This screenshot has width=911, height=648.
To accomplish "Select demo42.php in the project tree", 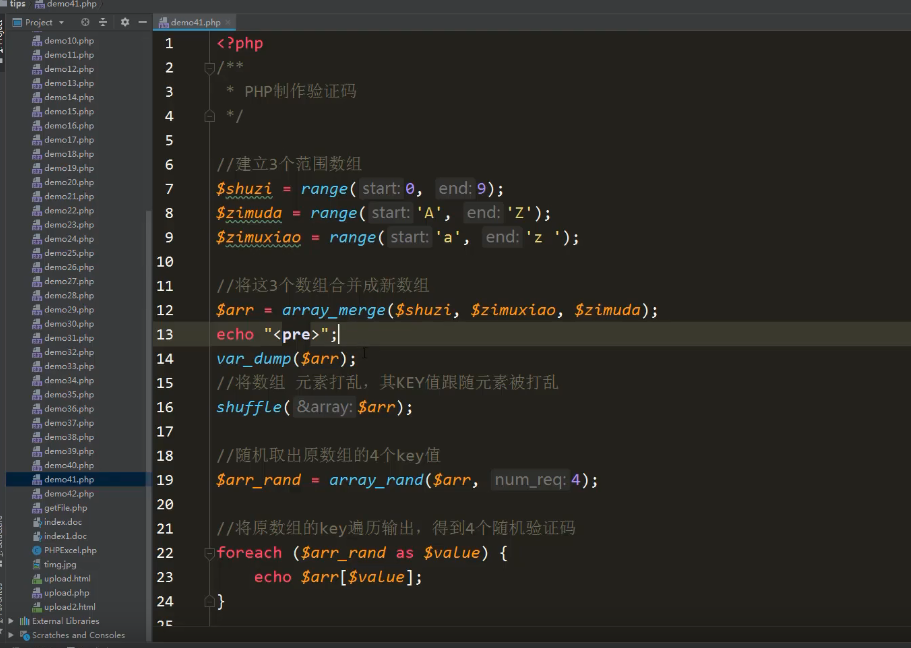I will pos(68,494).
